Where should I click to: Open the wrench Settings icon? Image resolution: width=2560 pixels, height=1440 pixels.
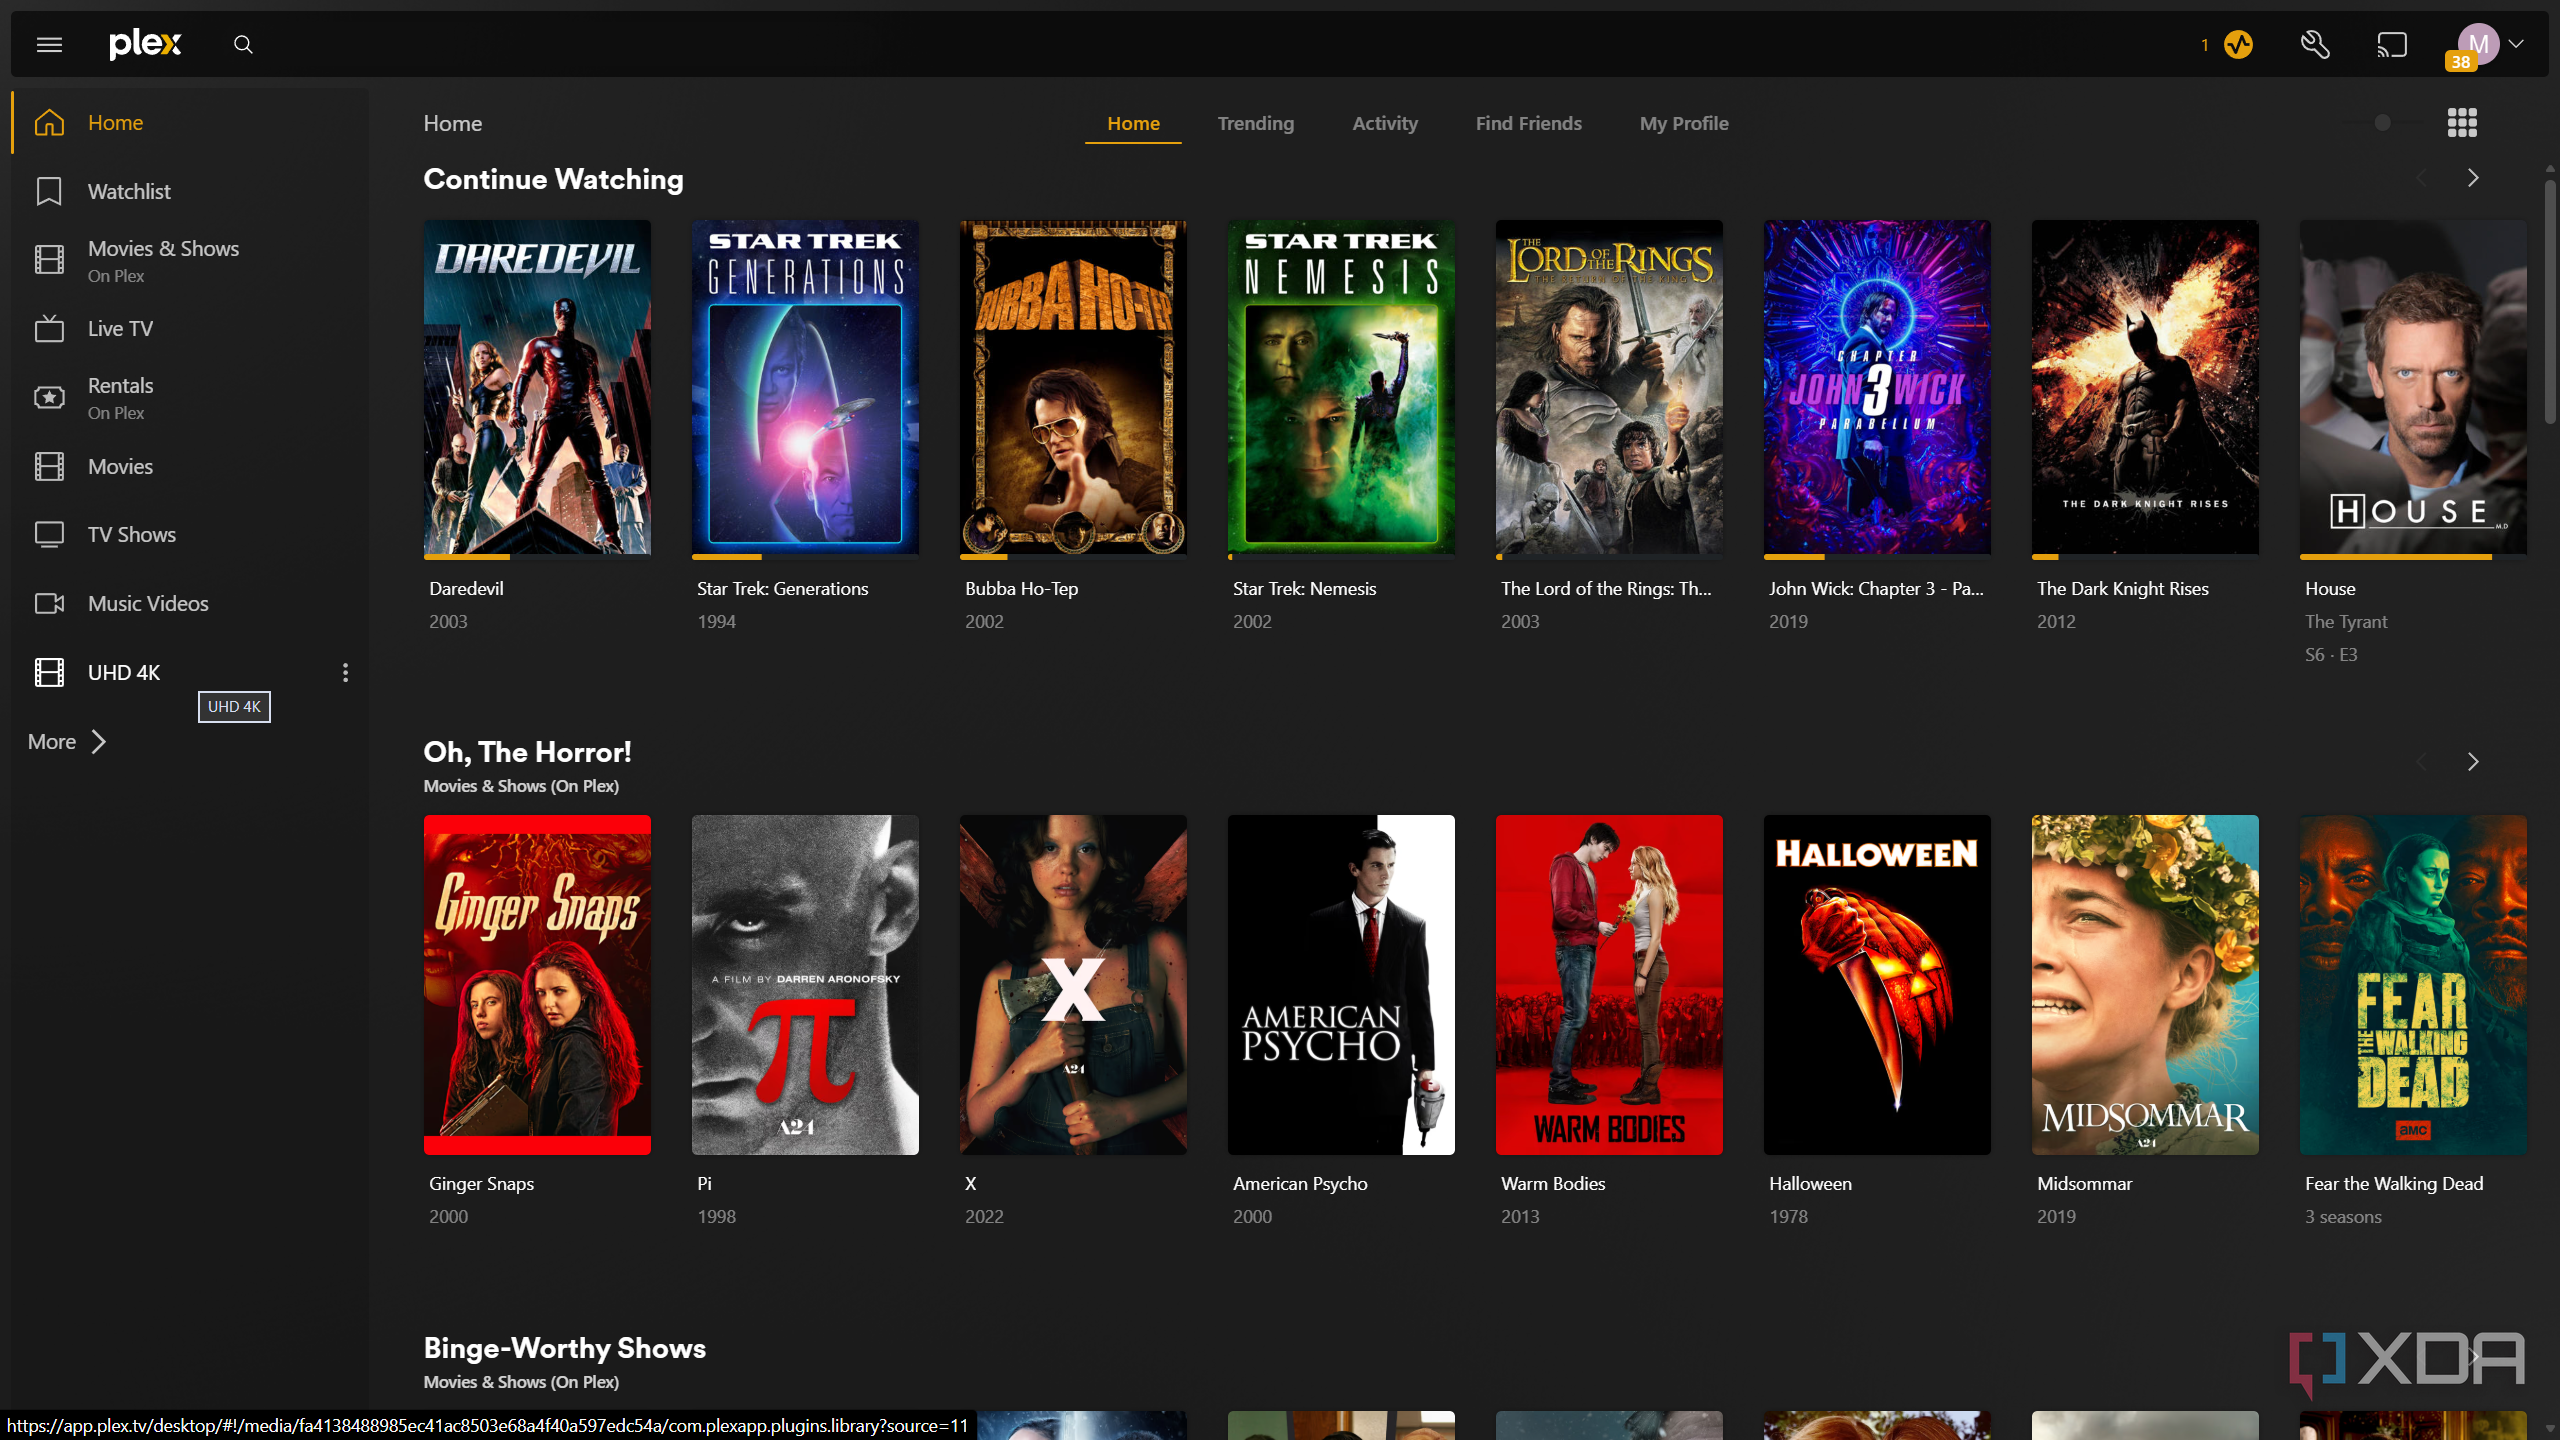click(2315, 44)
